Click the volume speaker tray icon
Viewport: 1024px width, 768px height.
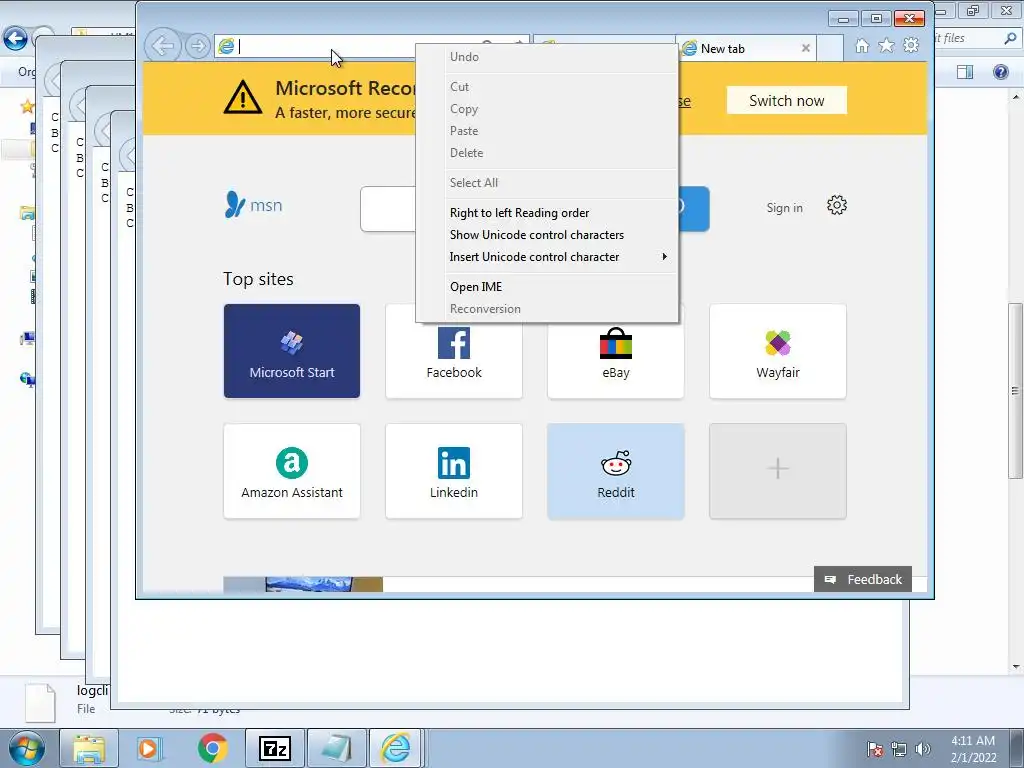pyautogui.click(x=923, y=749)
